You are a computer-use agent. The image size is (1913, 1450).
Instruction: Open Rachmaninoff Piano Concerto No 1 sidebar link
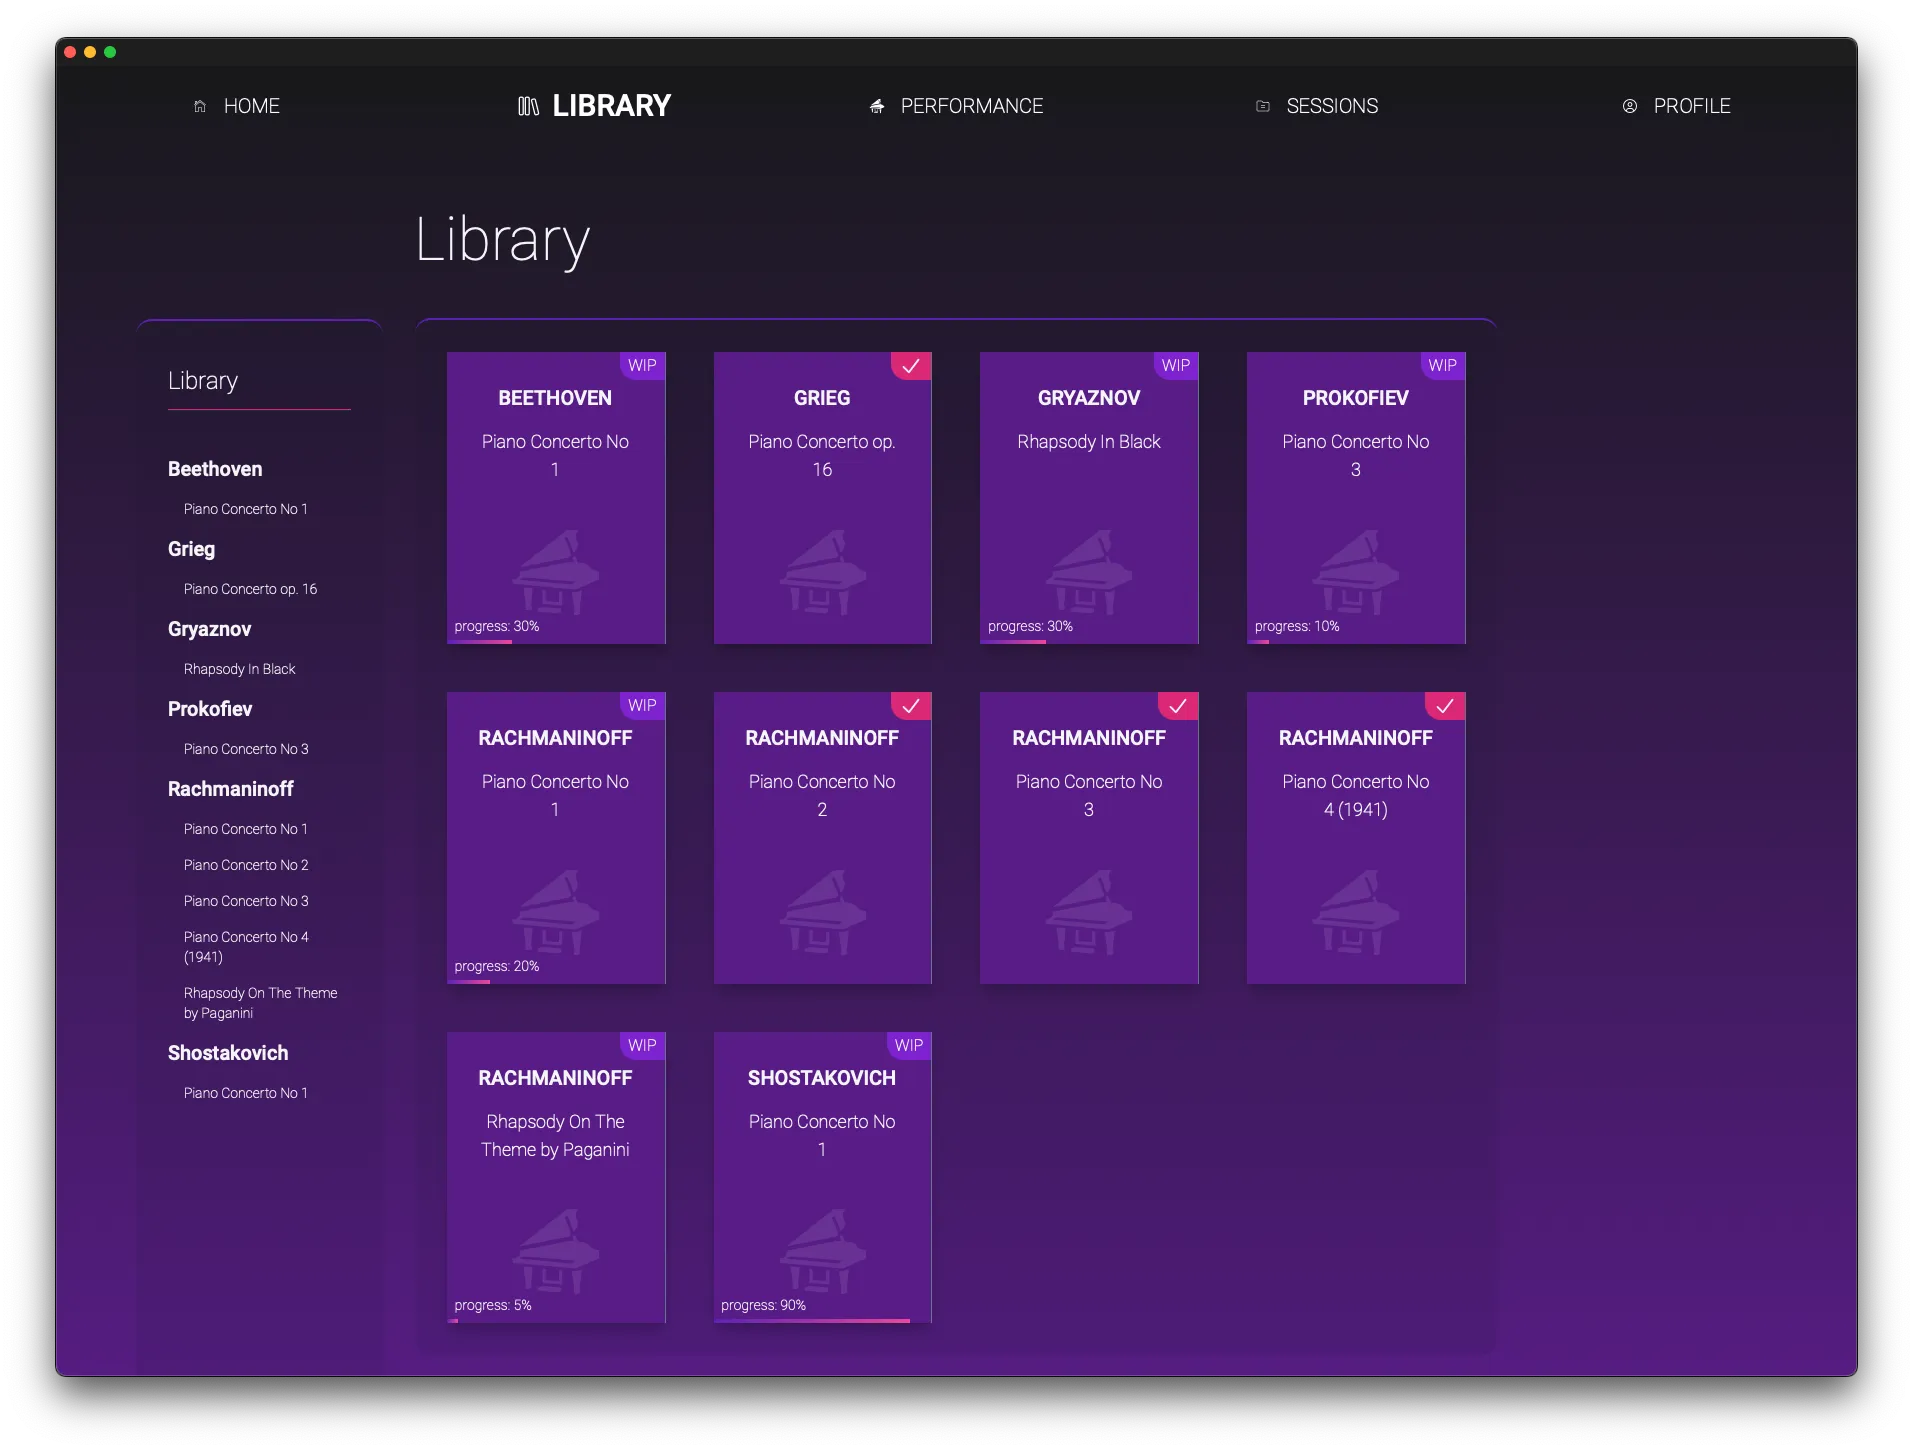point(245,829)
